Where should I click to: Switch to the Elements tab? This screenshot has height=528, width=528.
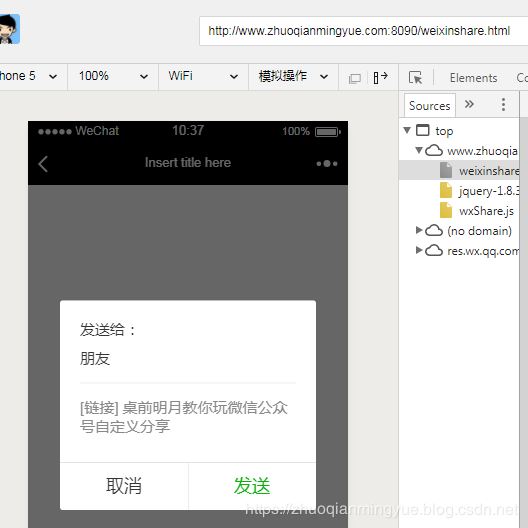[x=473, y=78]
